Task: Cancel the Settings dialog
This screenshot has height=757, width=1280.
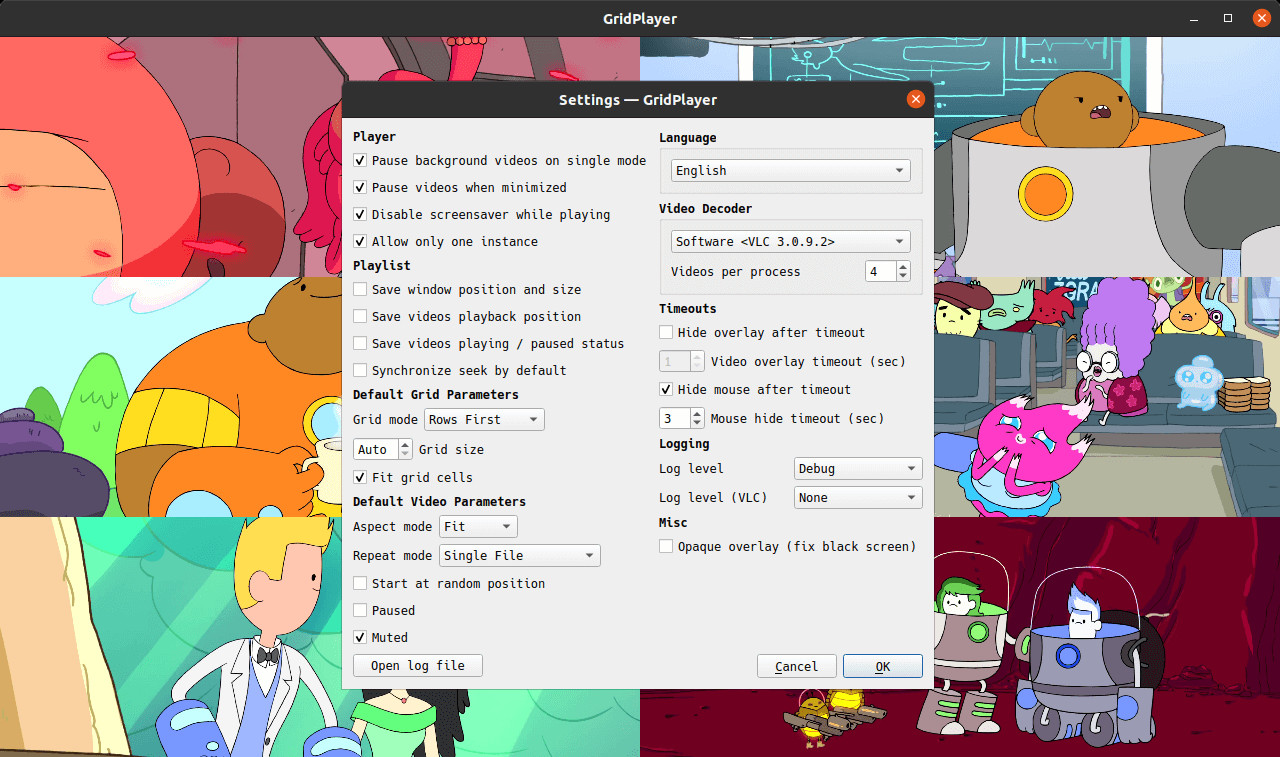Action: point(797,666)
